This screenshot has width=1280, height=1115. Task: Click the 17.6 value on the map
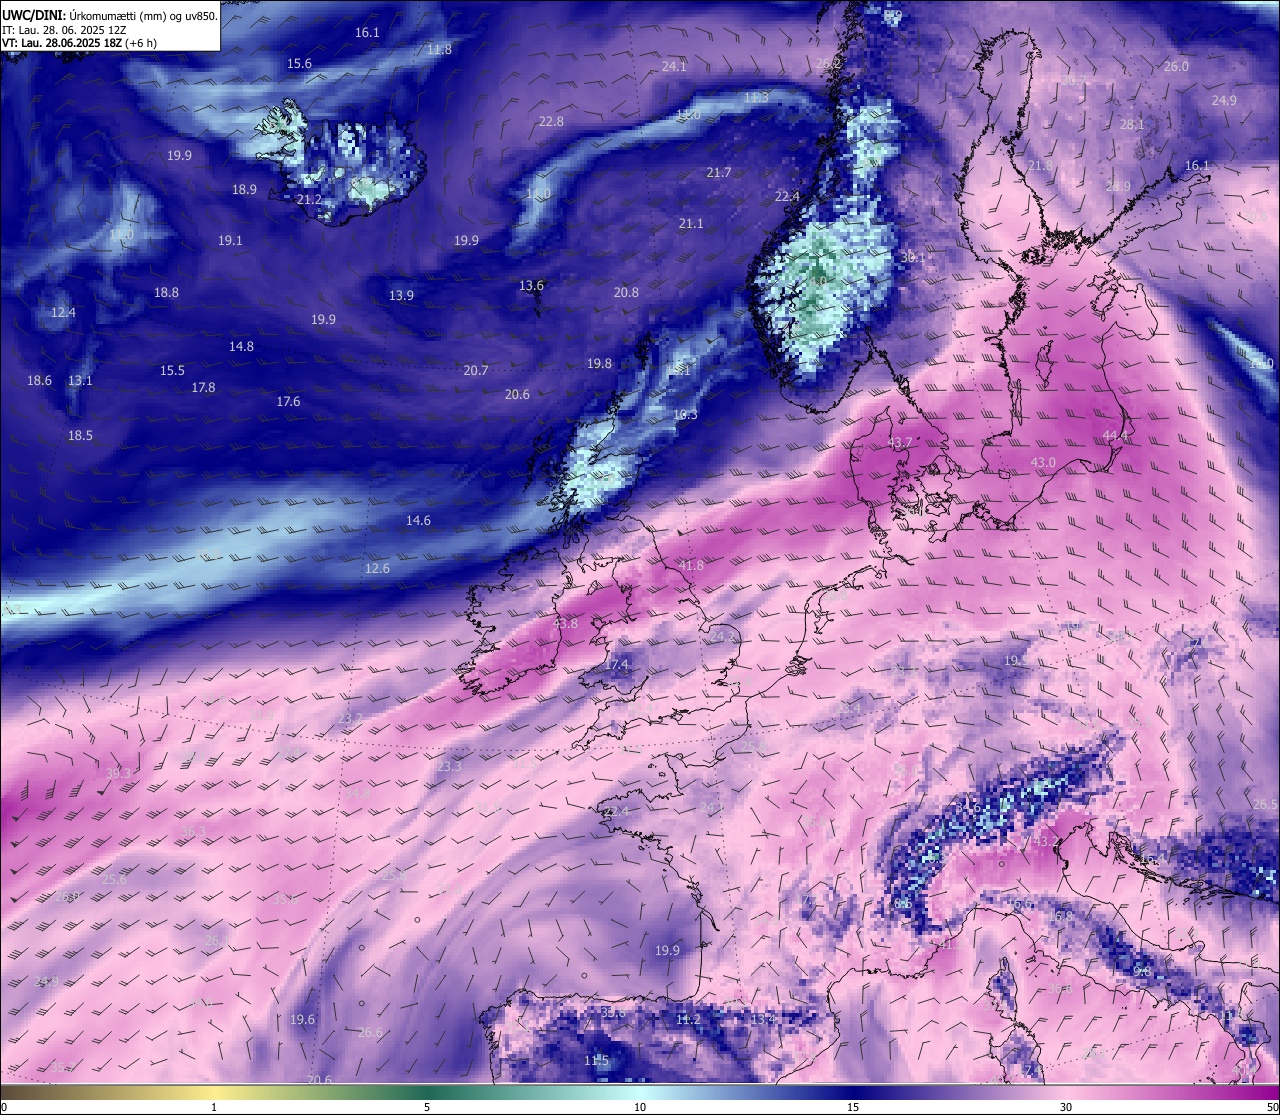288,402
